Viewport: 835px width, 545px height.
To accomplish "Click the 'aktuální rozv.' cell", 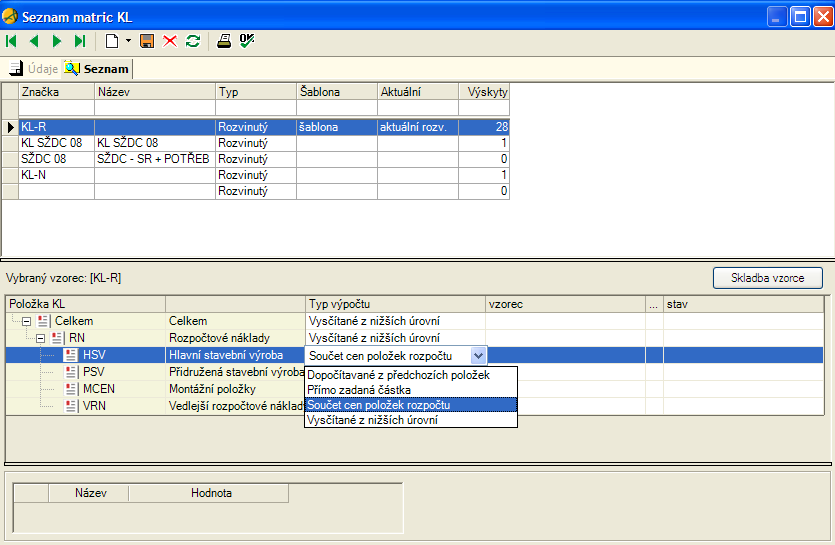I will click(x=418, y=127).
